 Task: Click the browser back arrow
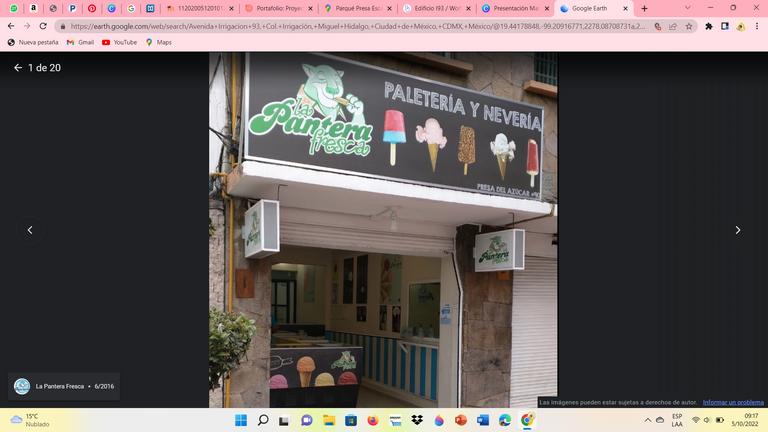tap(11, 26)
